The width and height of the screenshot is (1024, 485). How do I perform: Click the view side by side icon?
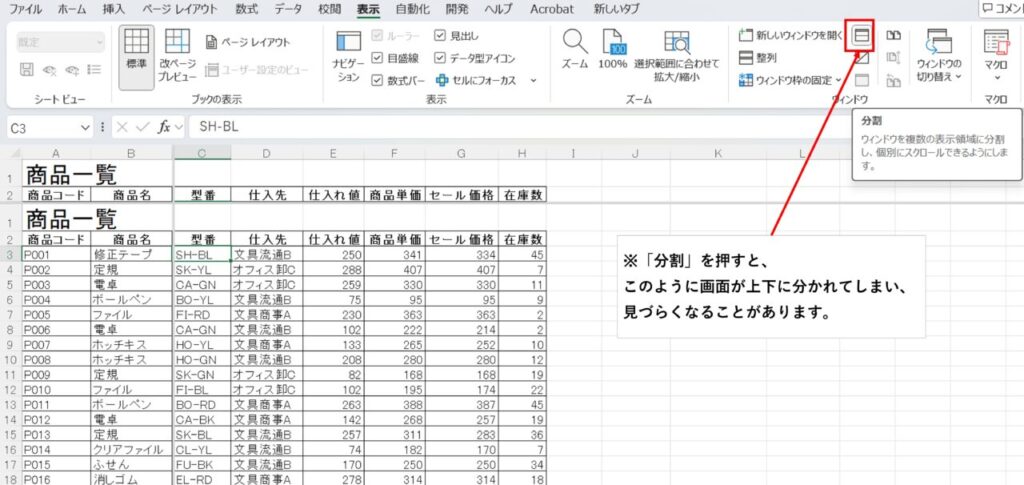893,36
